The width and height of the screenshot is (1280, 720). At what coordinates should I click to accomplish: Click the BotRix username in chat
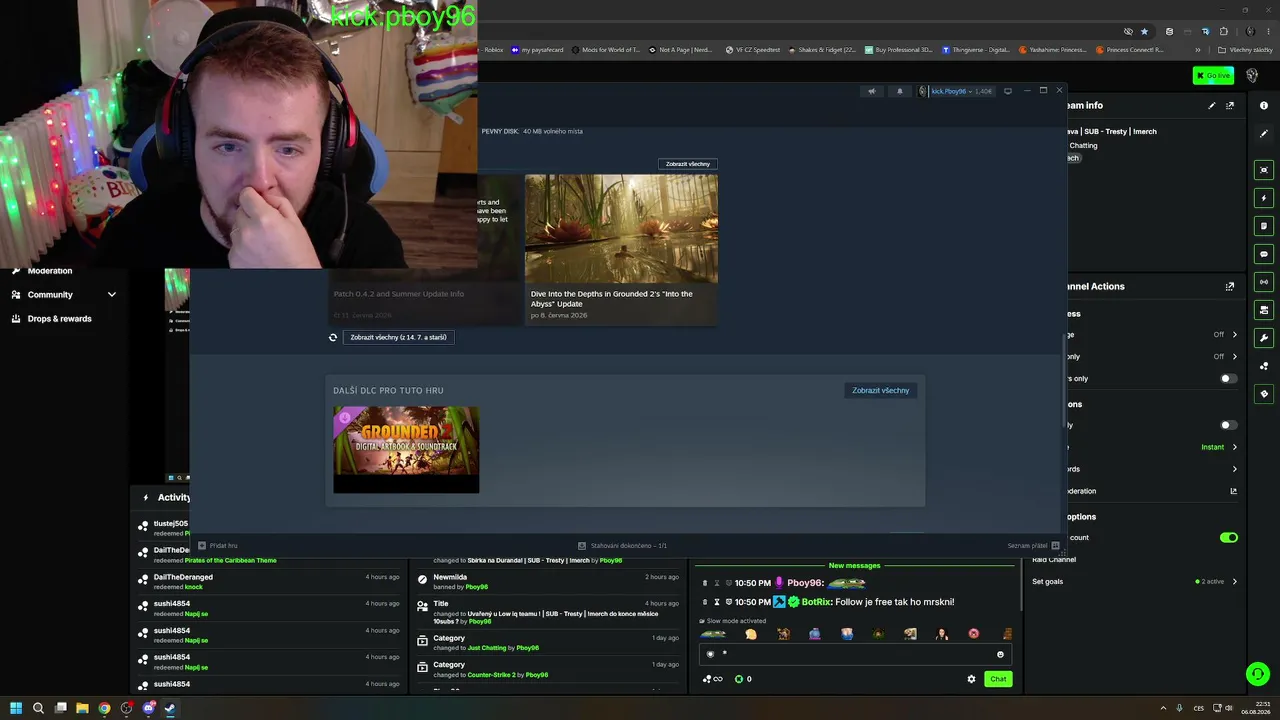click(817, 602)
